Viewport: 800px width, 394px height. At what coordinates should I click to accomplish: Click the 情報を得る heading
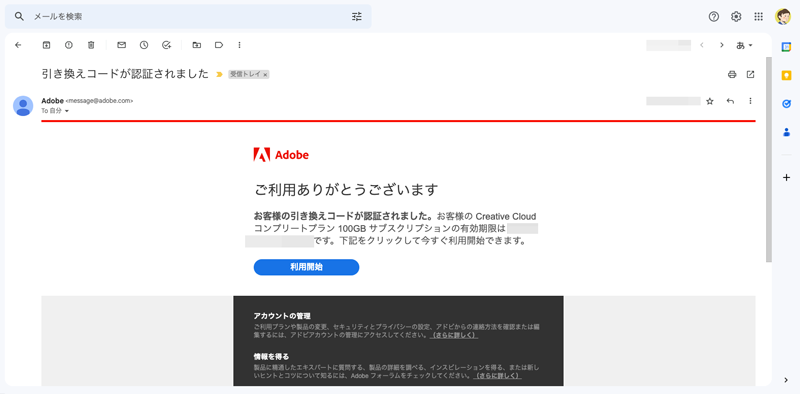tap(271, 356)
